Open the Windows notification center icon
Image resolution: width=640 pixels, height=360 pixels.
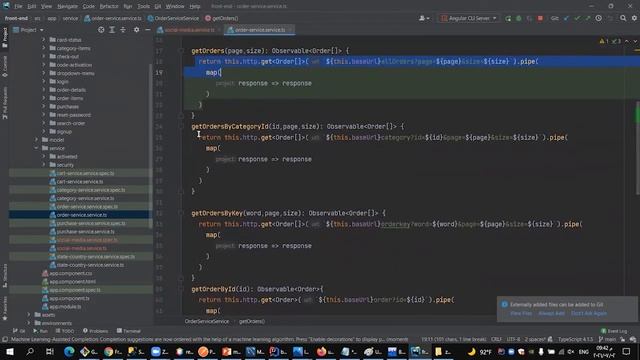point(627,351)
